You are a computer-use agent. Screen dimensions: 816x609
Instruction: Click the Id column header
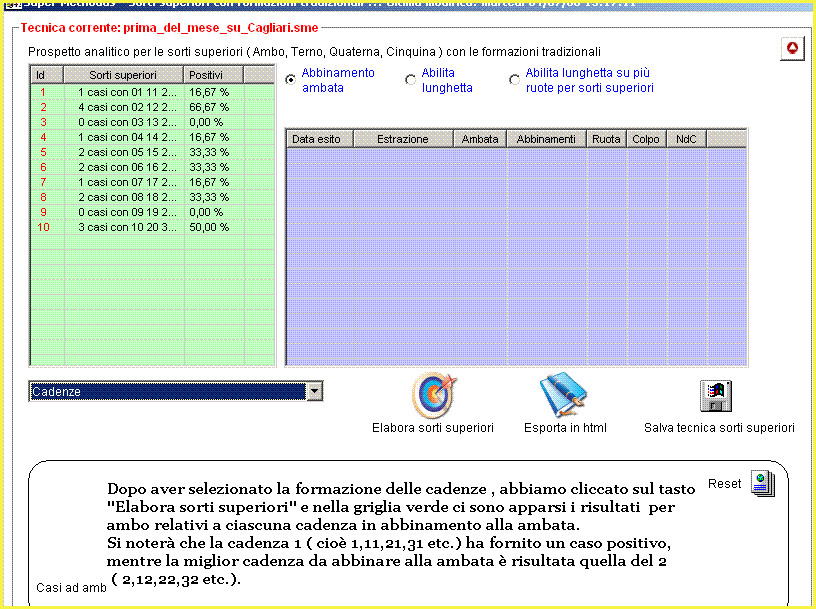(x=47, y=75)
